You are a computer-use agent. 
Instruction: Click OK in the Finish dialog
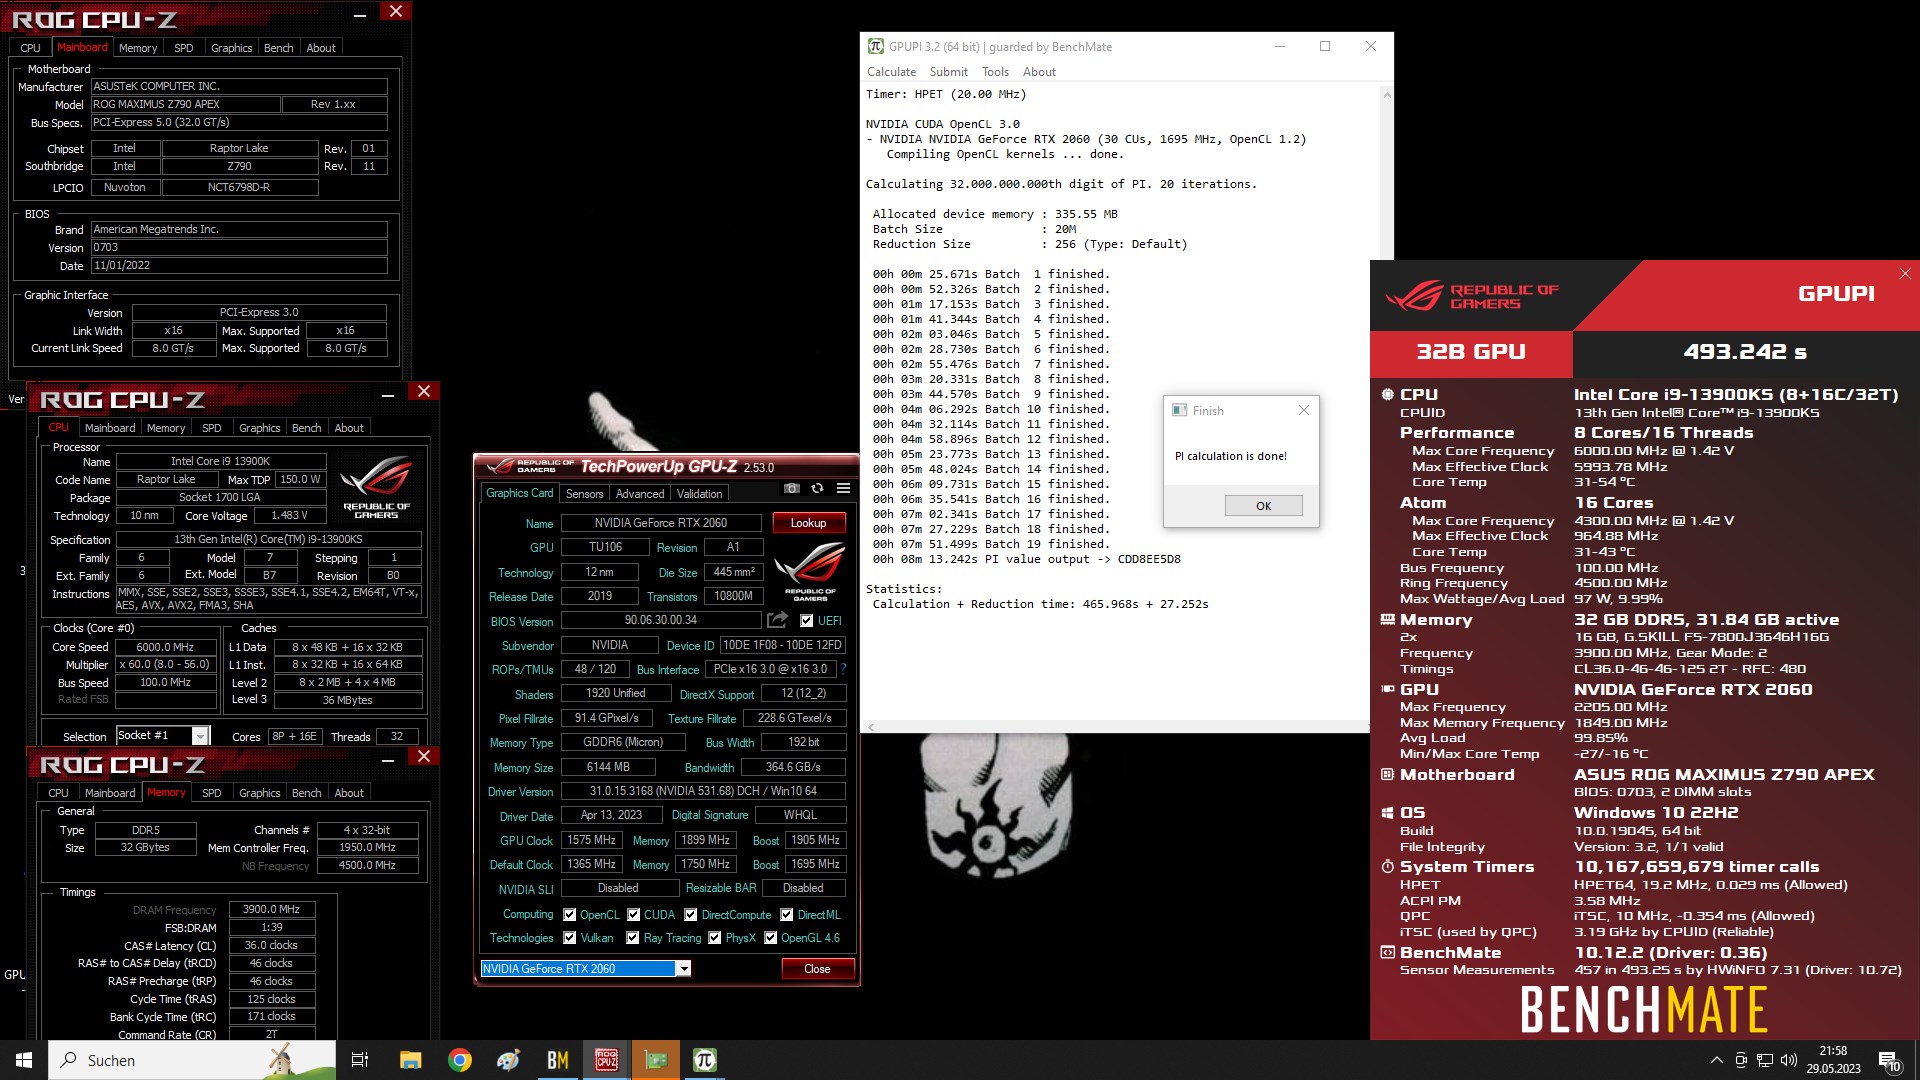(x=1263, y=506)
